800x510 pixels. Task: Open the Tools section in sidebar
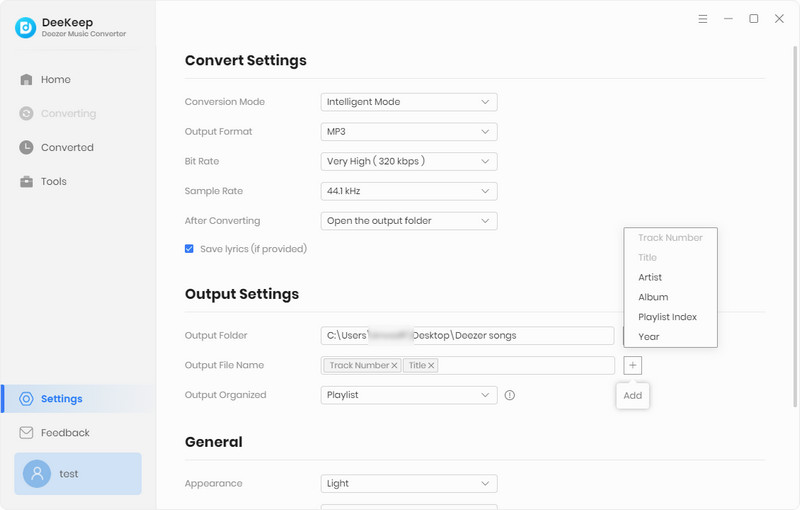click(53, 182)
